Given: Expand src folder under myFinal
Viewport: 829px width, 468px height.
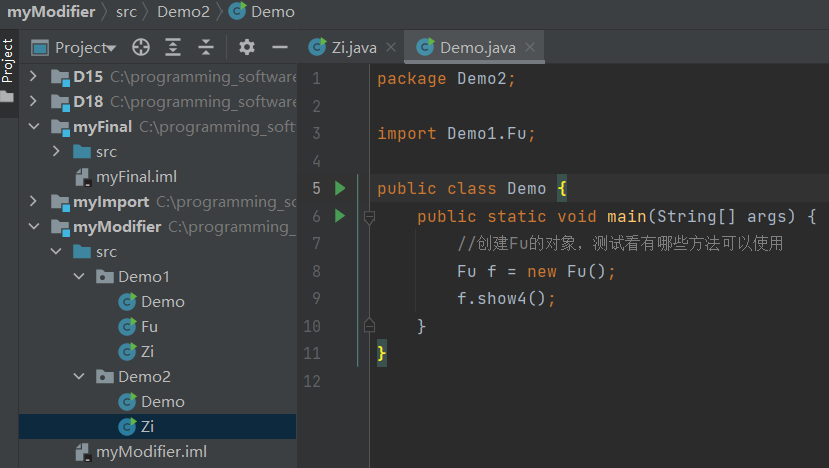Looking at the screenshot, I should coord(56,152).
